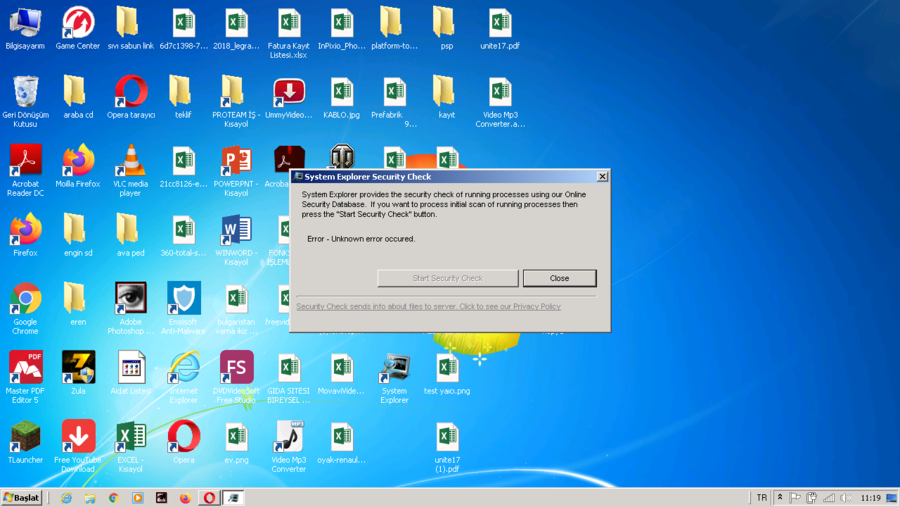This screenshot has height=507, width=900.
Task: Select the Free YouTube Download icon
Action: pyautogui.click(x=77, y=446)
